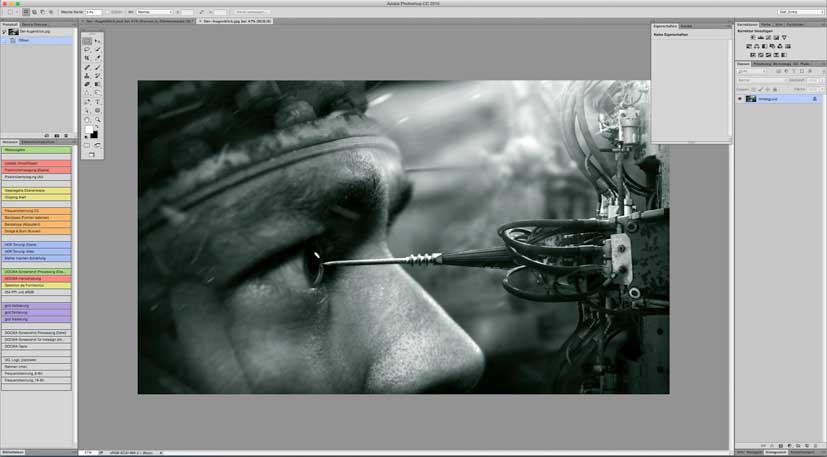Select the Lasso tool
Viewport: 827px width, 457px height.
coord(86,49)
